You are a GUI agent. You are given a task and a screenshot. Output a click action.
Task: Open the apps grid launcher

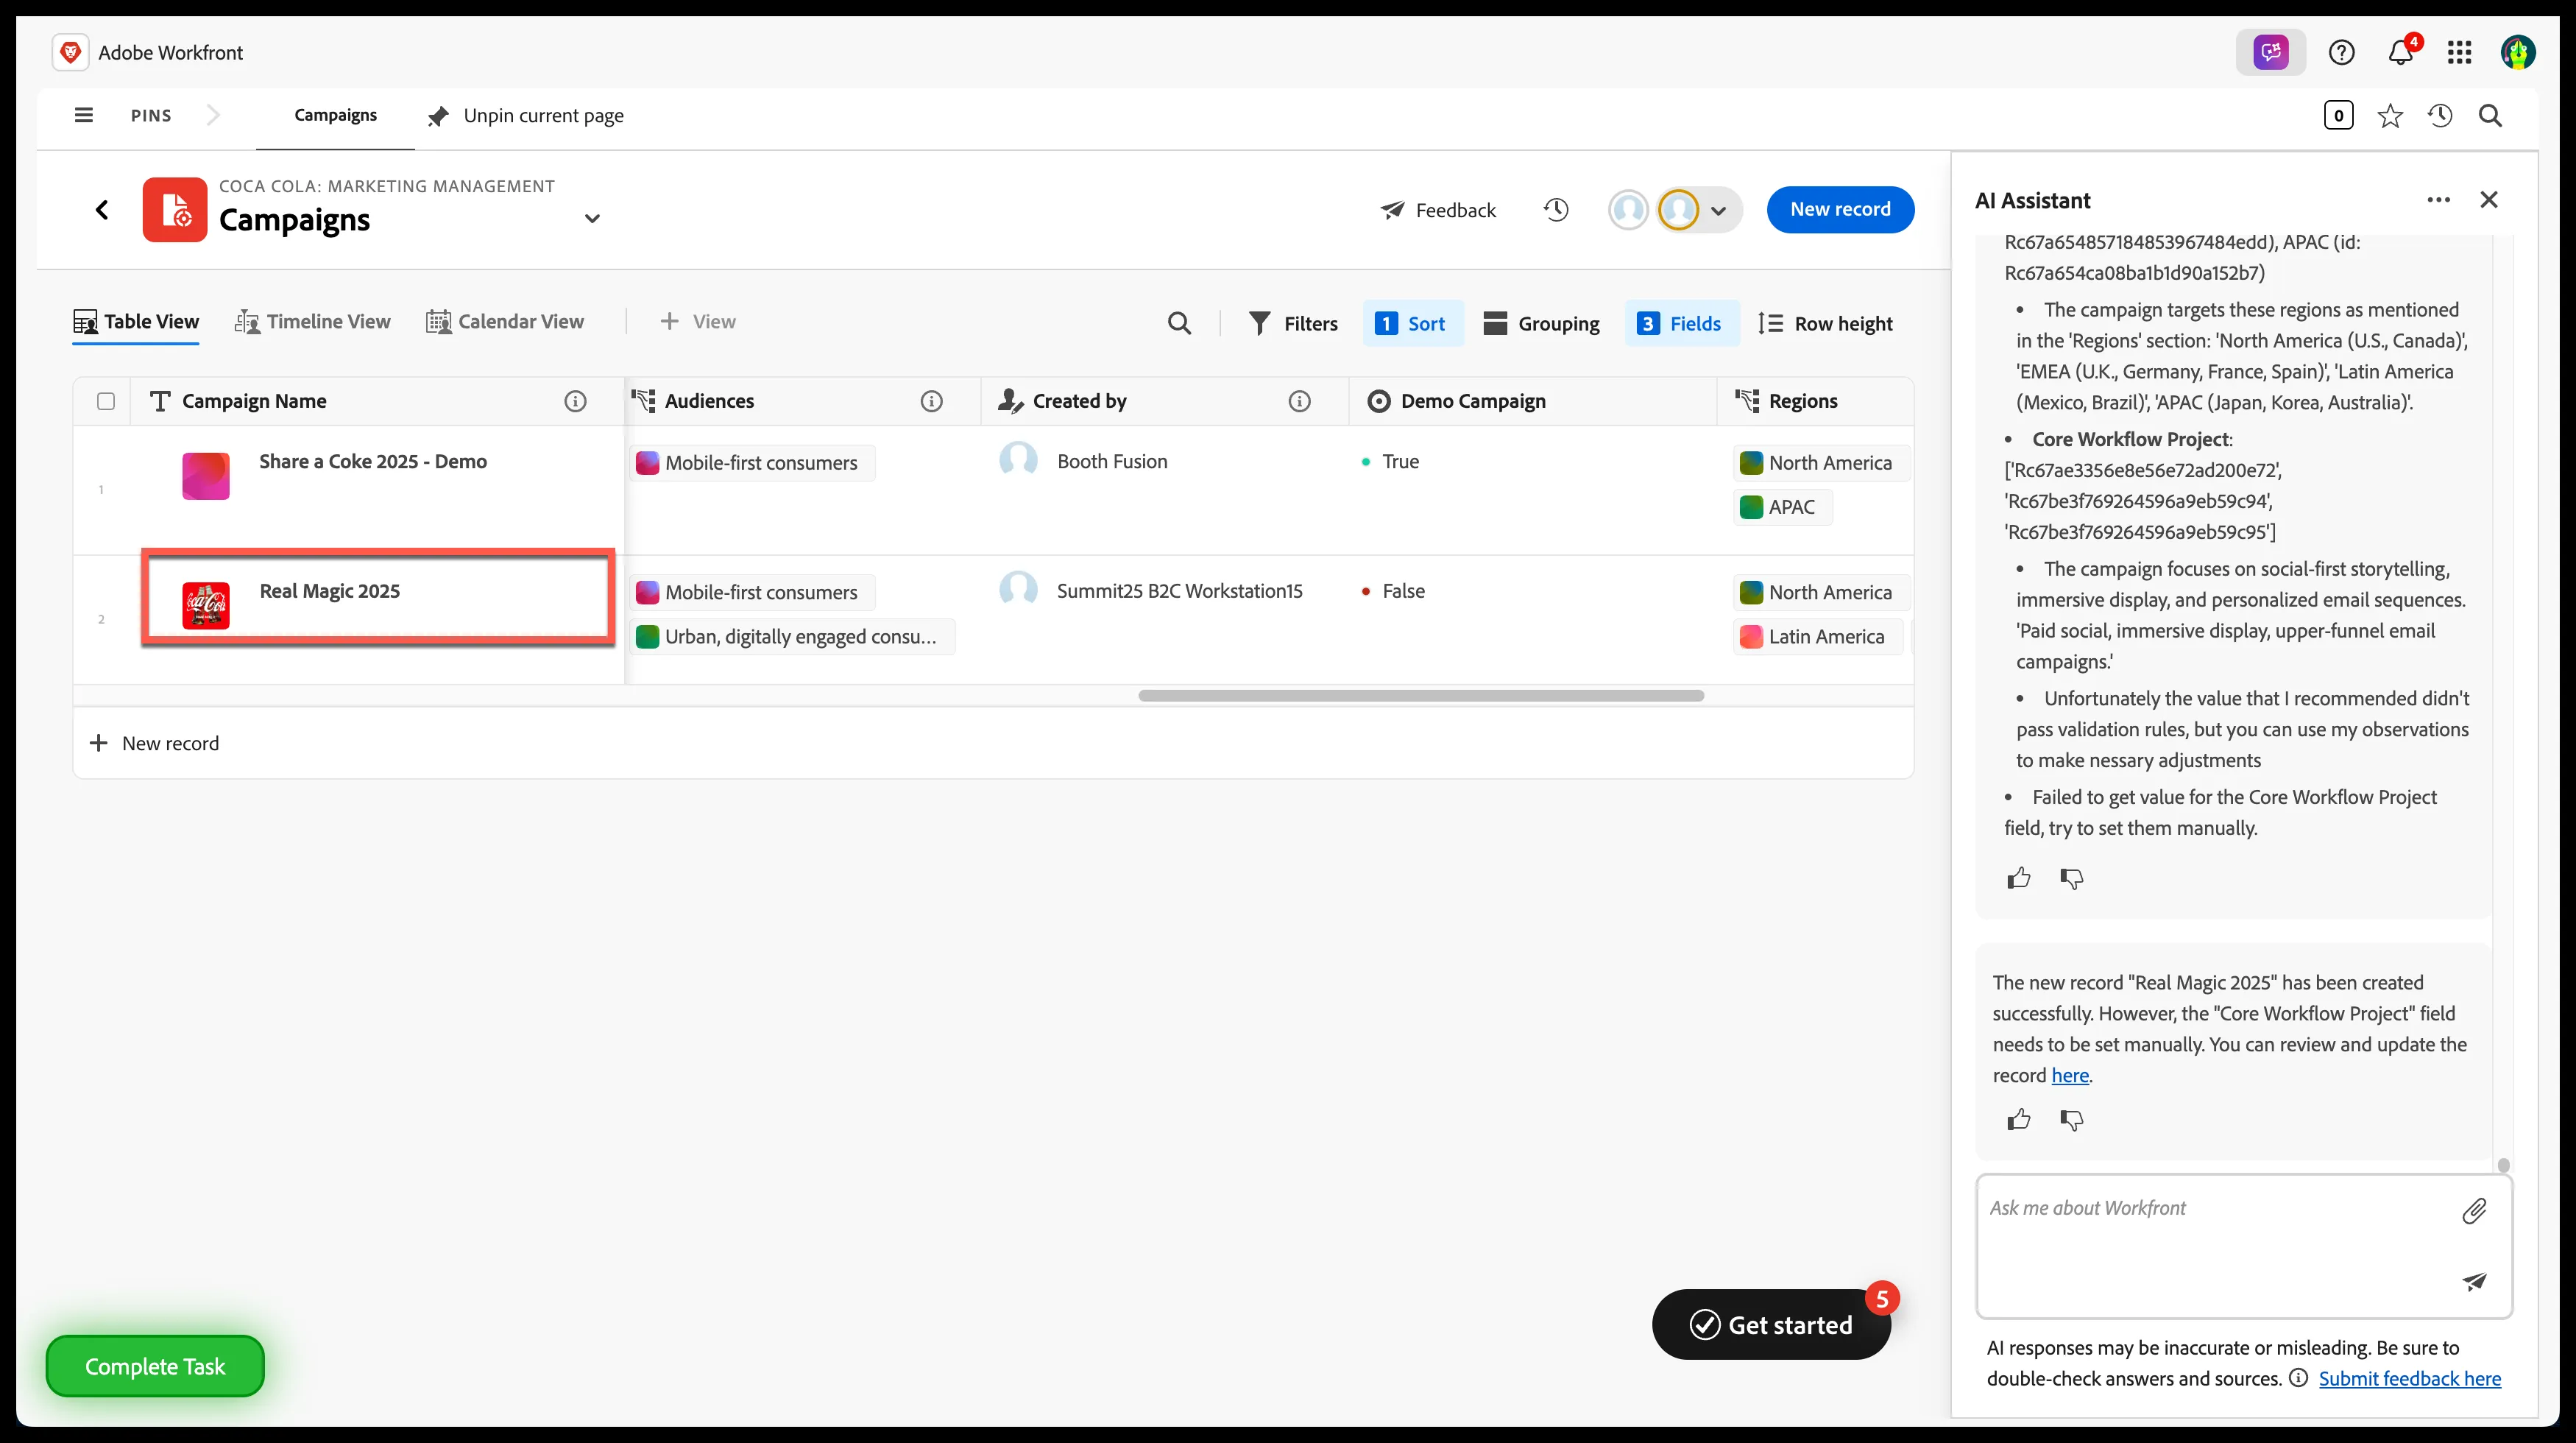pos(2460,52)
